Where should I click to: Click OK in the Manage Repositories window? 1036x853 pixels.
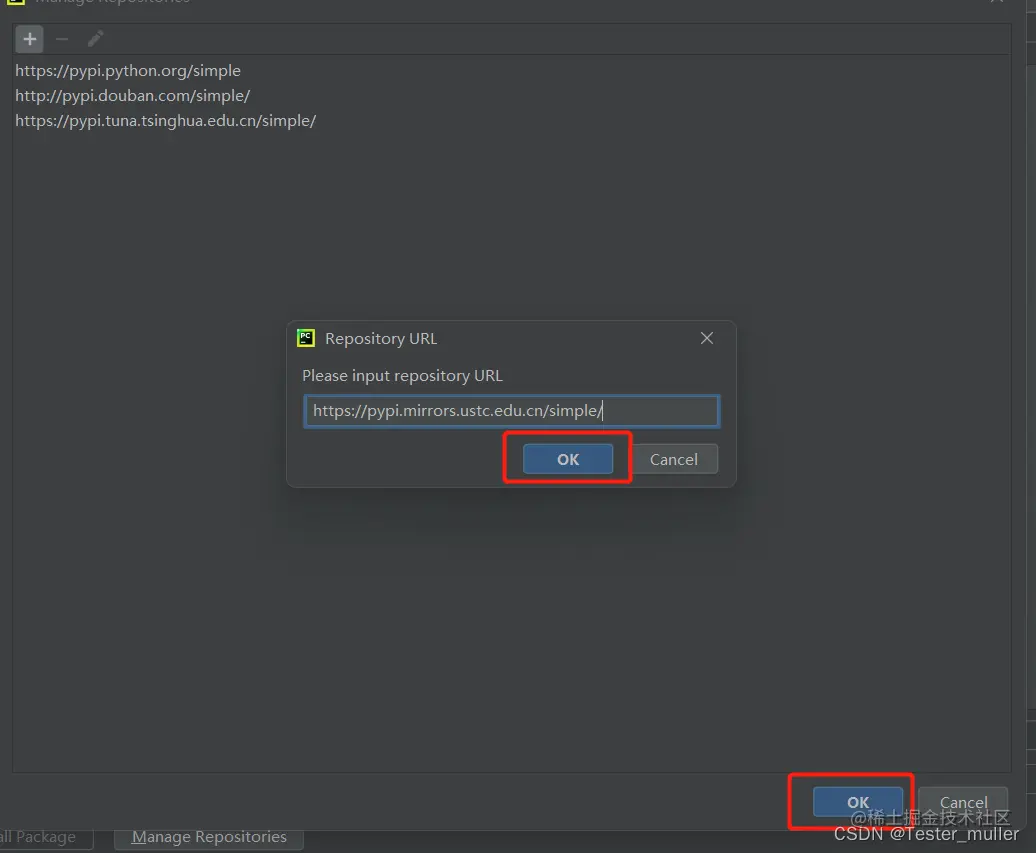coord(858,802)
